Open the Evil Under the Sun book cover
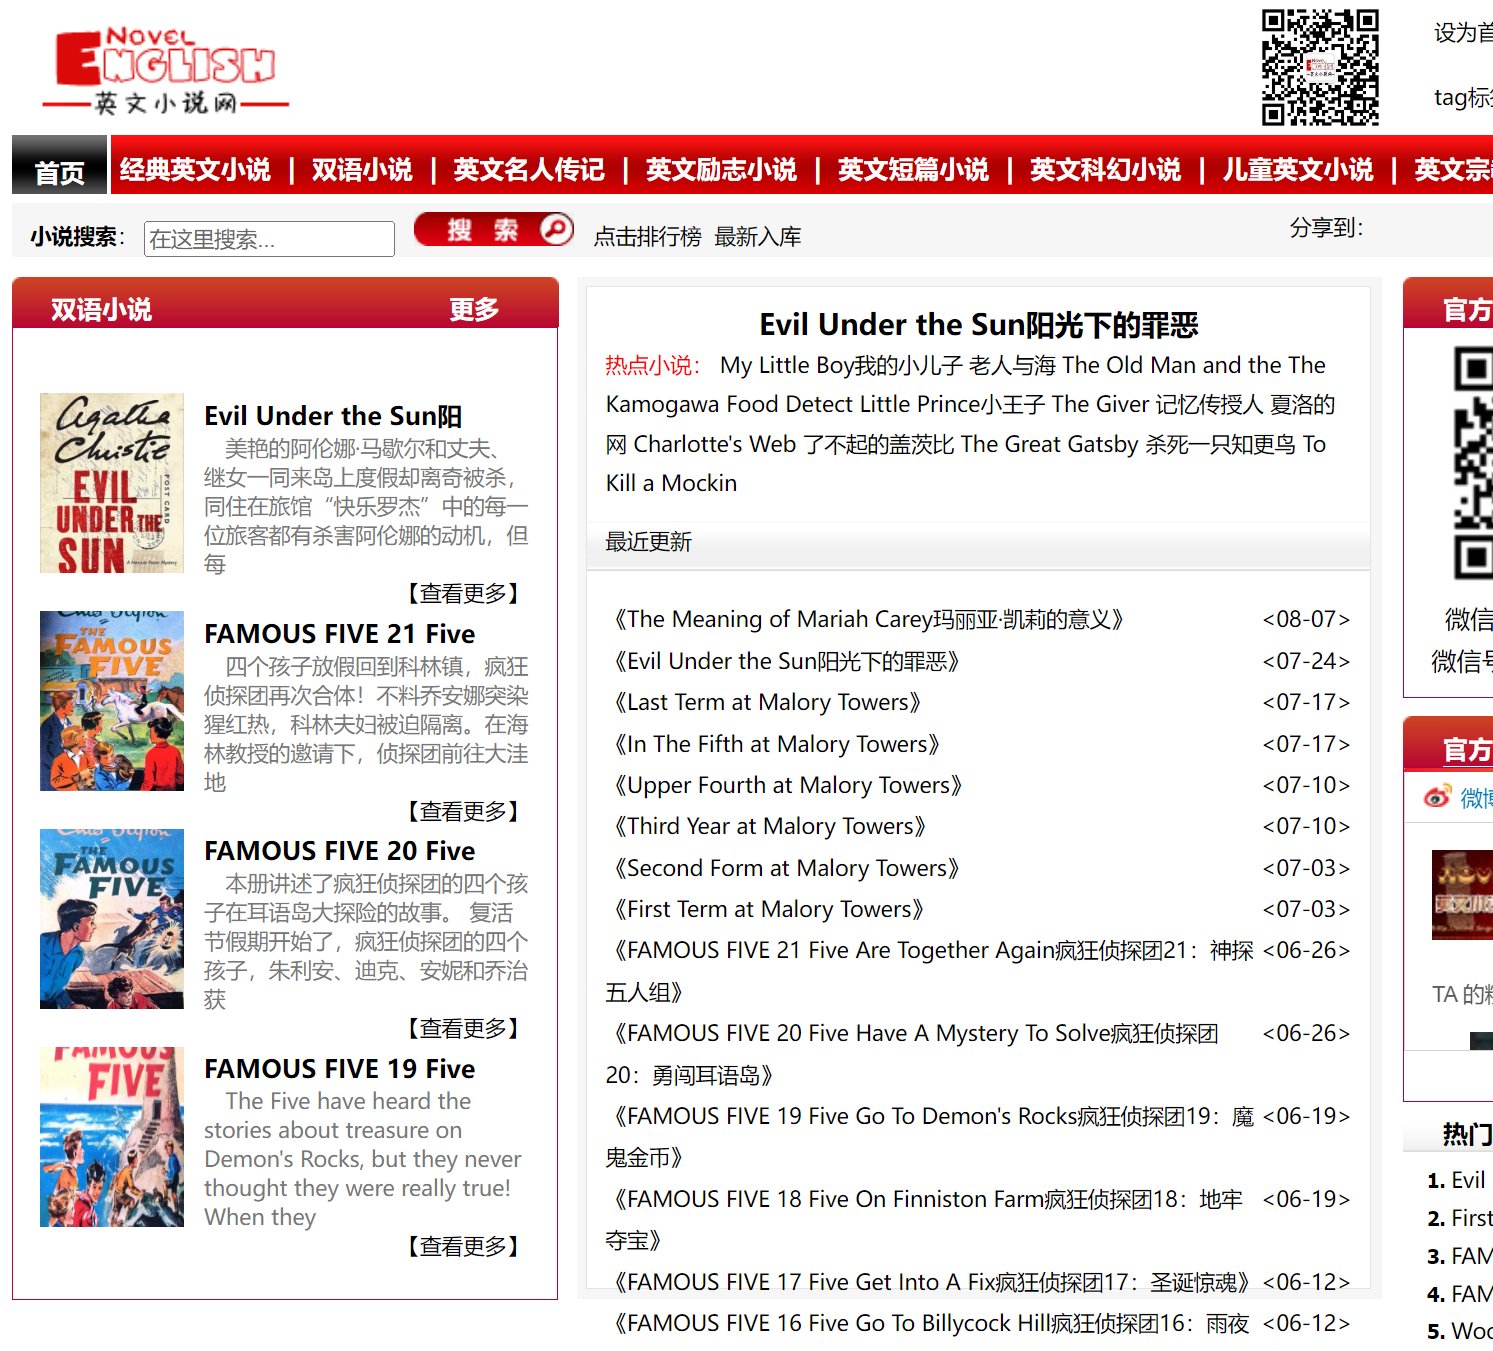Screen dimensions: 1493x1351 (112, 483)
